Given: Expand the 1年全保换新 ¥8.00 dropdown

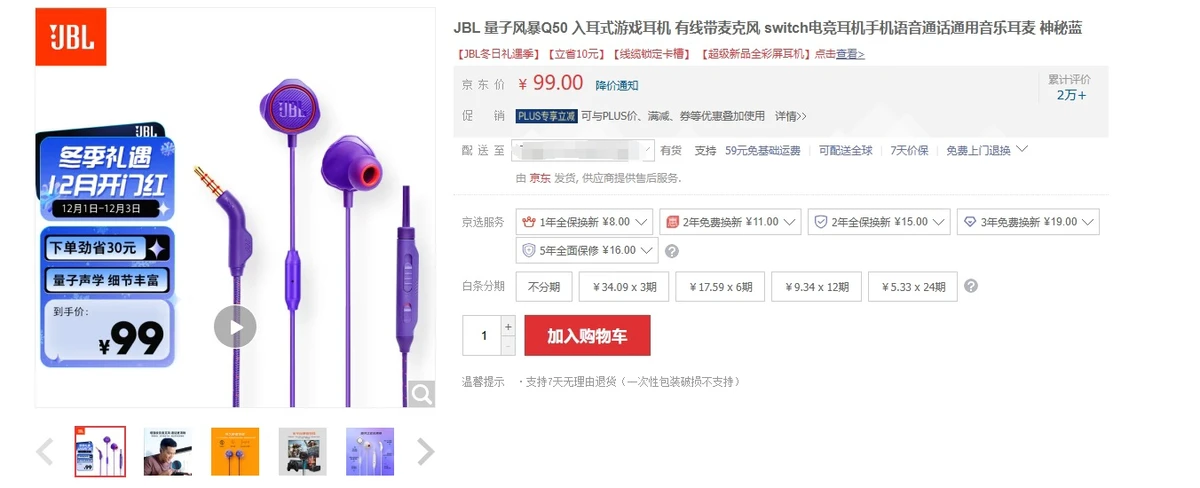Looking at the screenshot, I should [x=585, y=222].
